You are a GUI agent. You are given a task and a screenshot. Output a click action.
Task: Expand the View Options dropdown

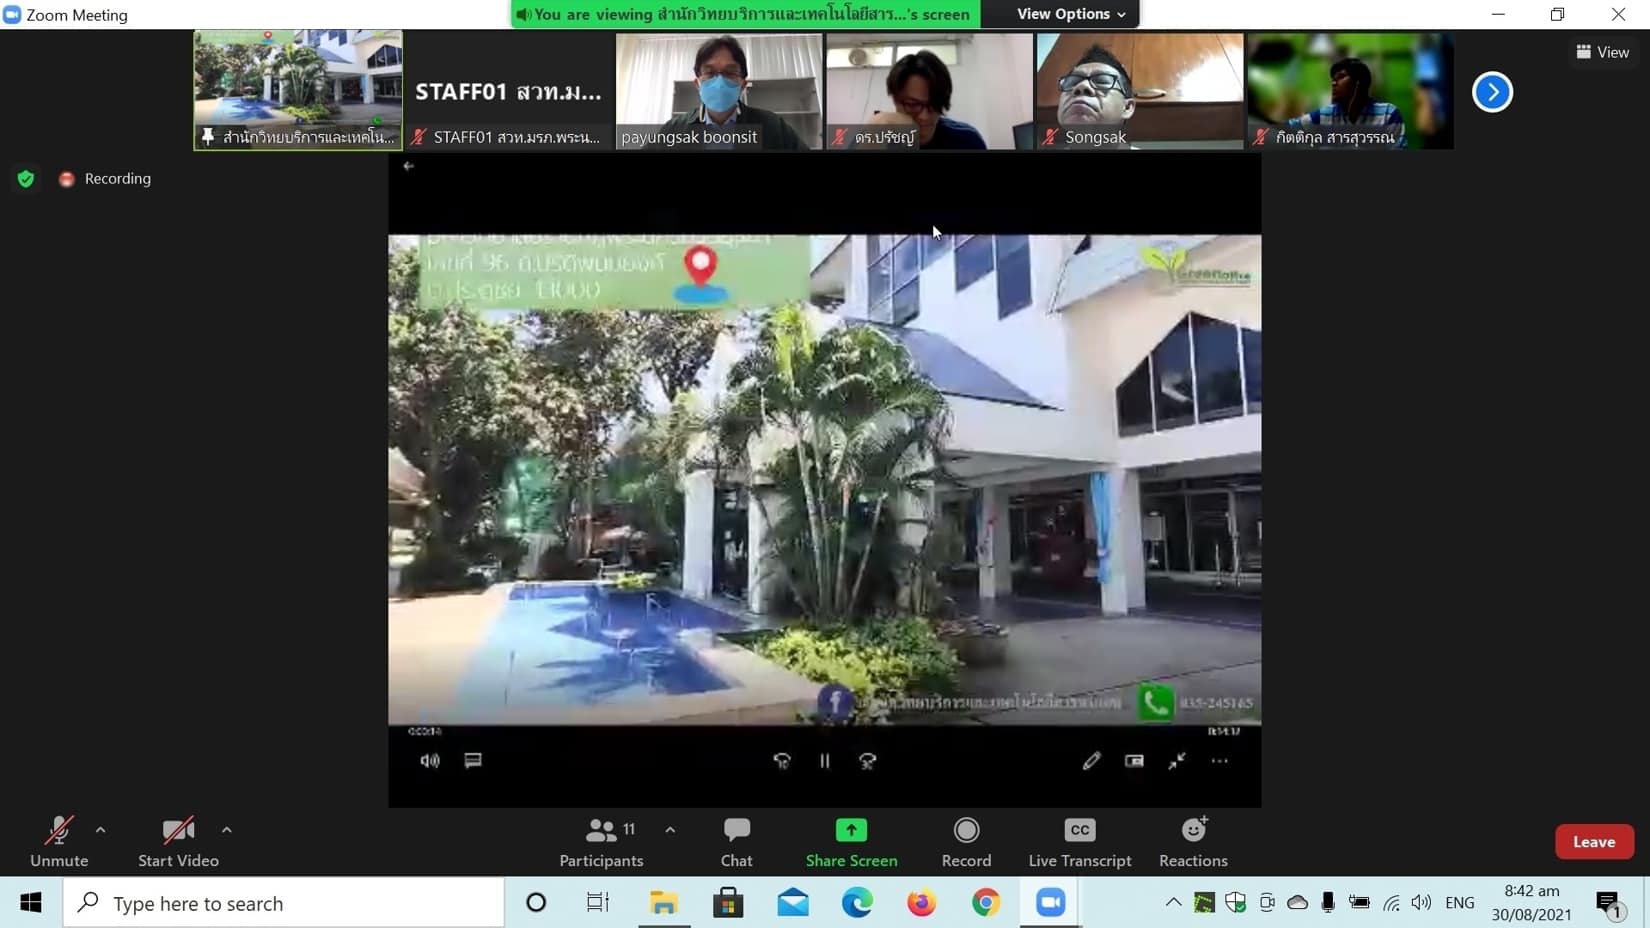coord(1070,14)
